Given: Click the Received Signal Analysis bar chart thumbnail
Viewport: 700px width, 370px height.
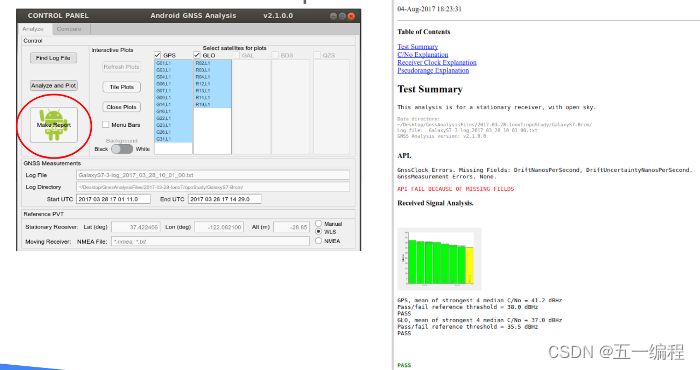Looking at the screenshot, I should pyautogui.click(x=439, y=259).
